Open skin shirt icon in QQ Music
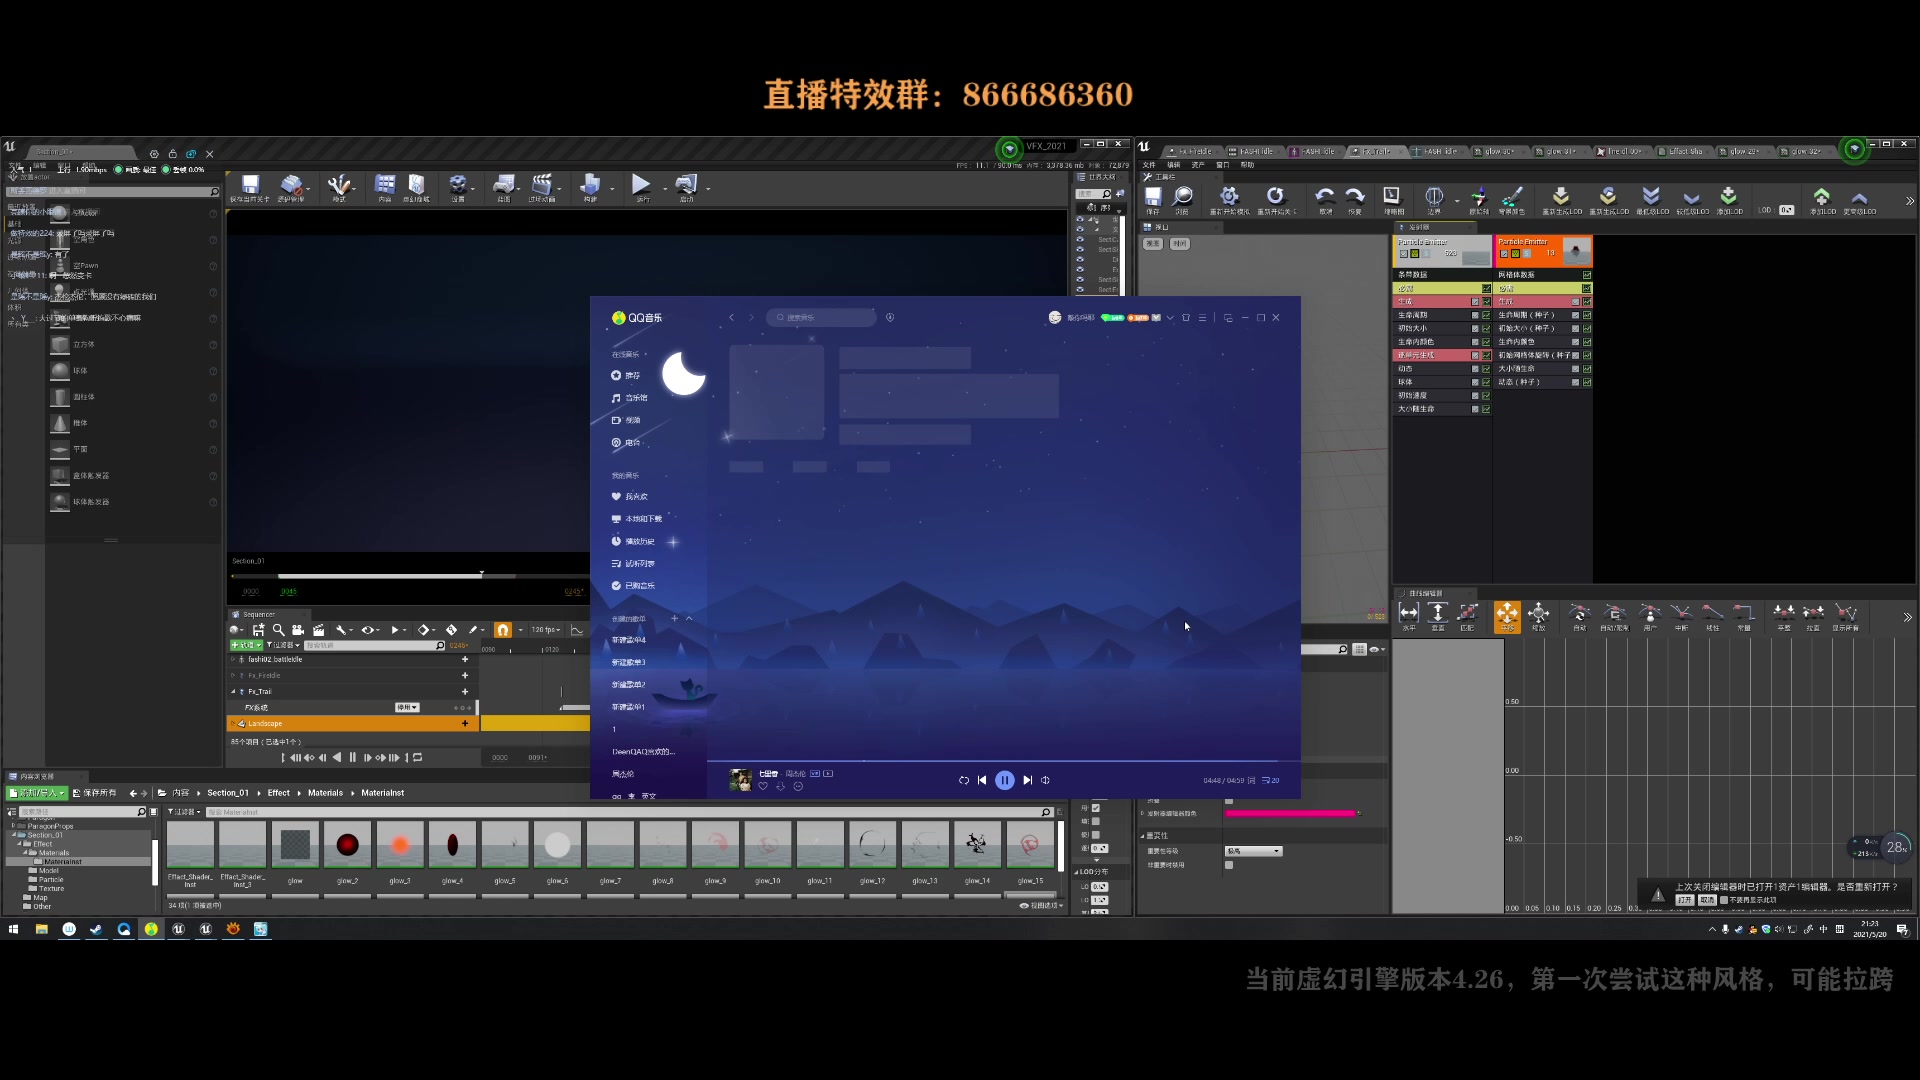Viewport: 1920px width, 1080px height. click(x=1186, y=317)
